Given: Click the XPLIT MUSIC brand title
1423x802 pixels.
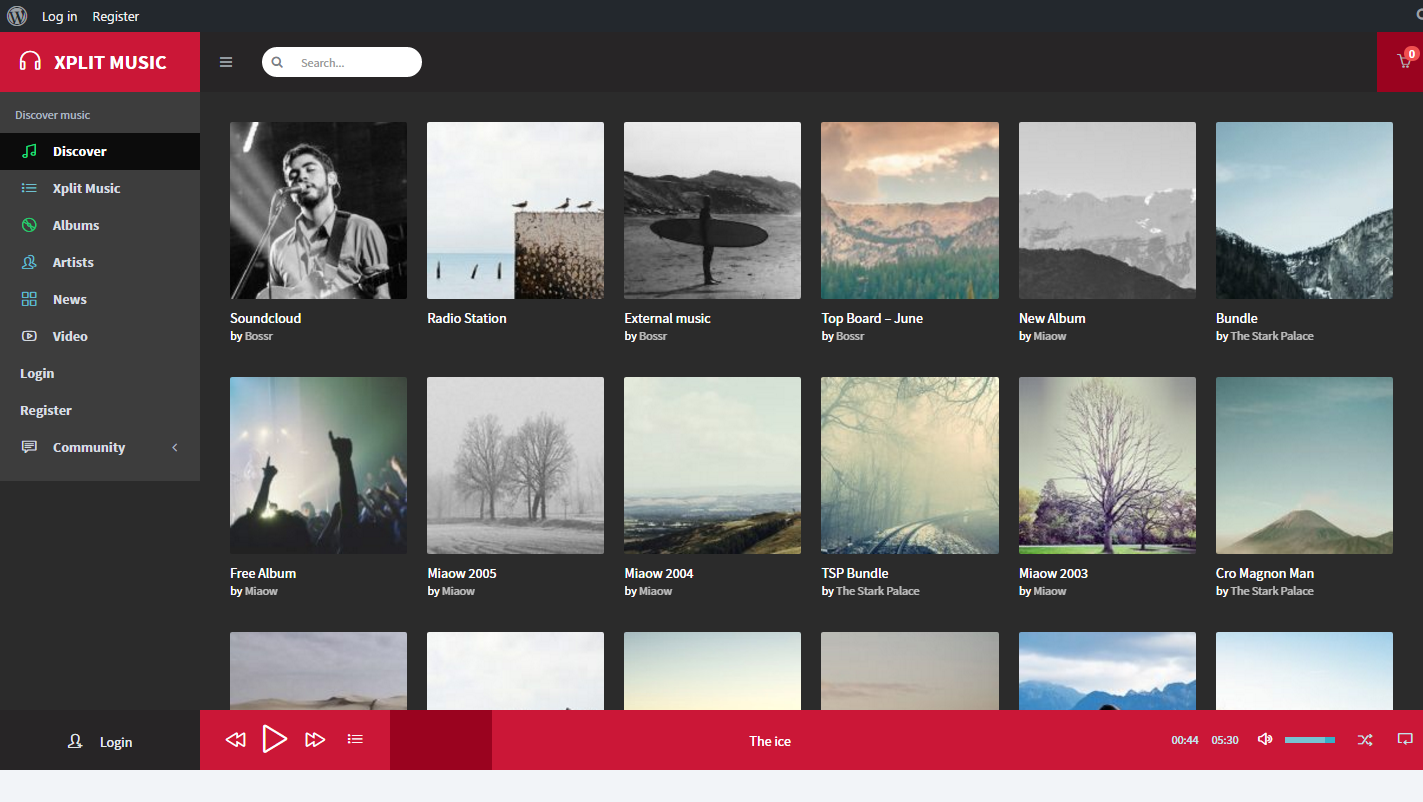Looking at the screenshot, I should [x=110, y=62].
